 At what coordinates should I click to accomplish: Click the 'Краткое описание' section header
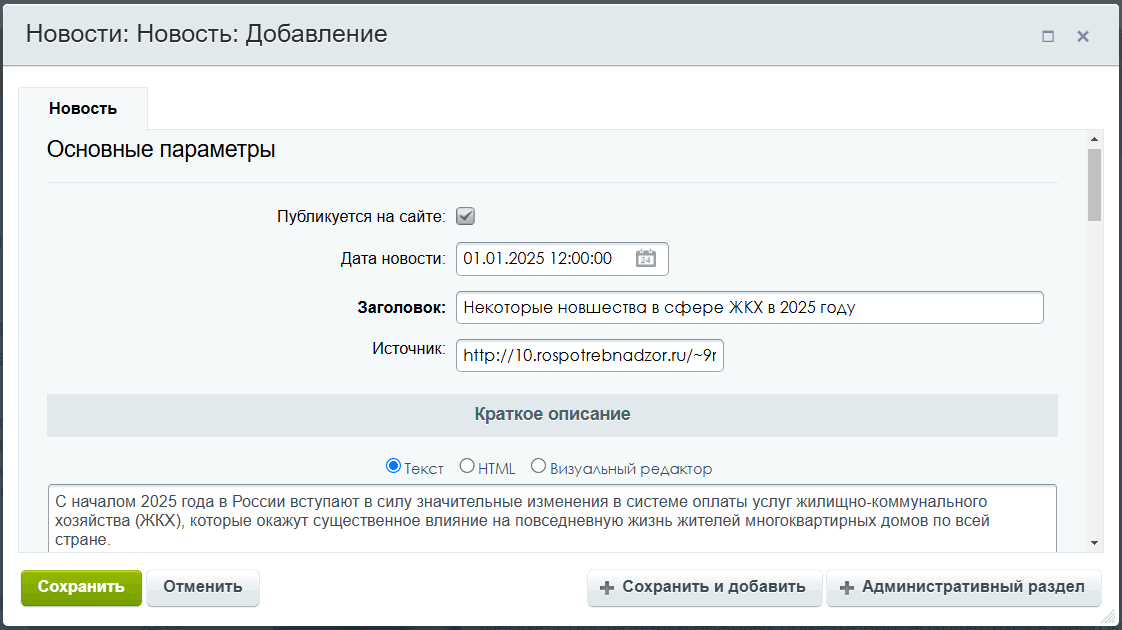552,414
